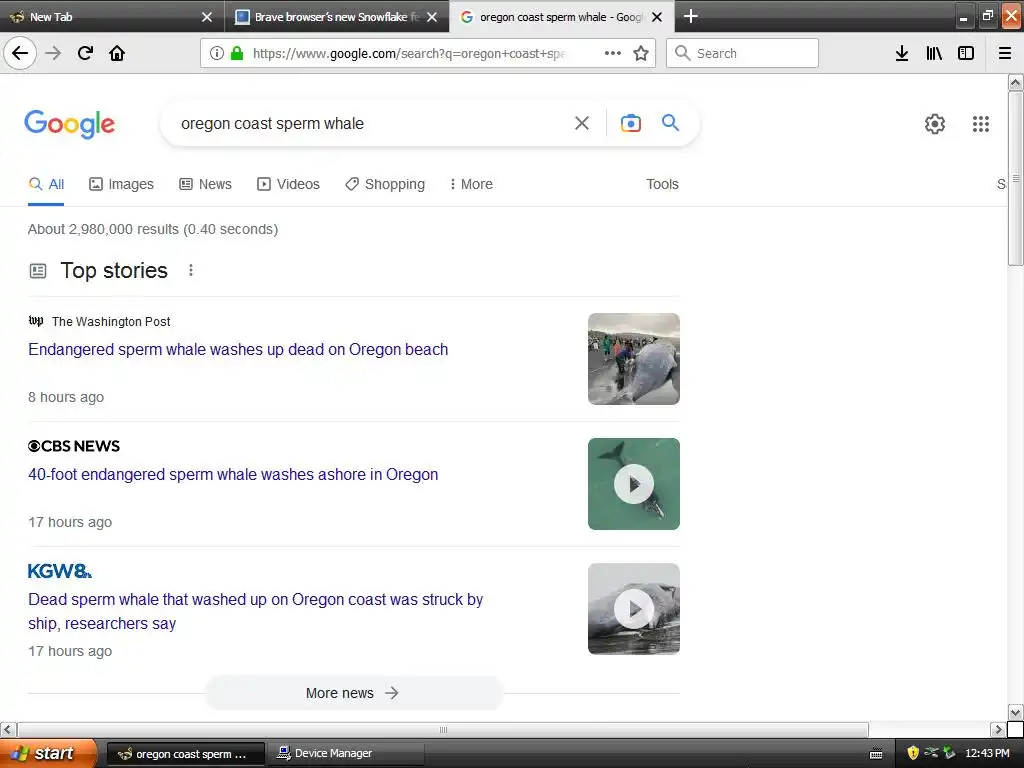Click the security shield tray icon
Image resolution: width=1024 pixels, height=768 pixels.
[913, 753]
